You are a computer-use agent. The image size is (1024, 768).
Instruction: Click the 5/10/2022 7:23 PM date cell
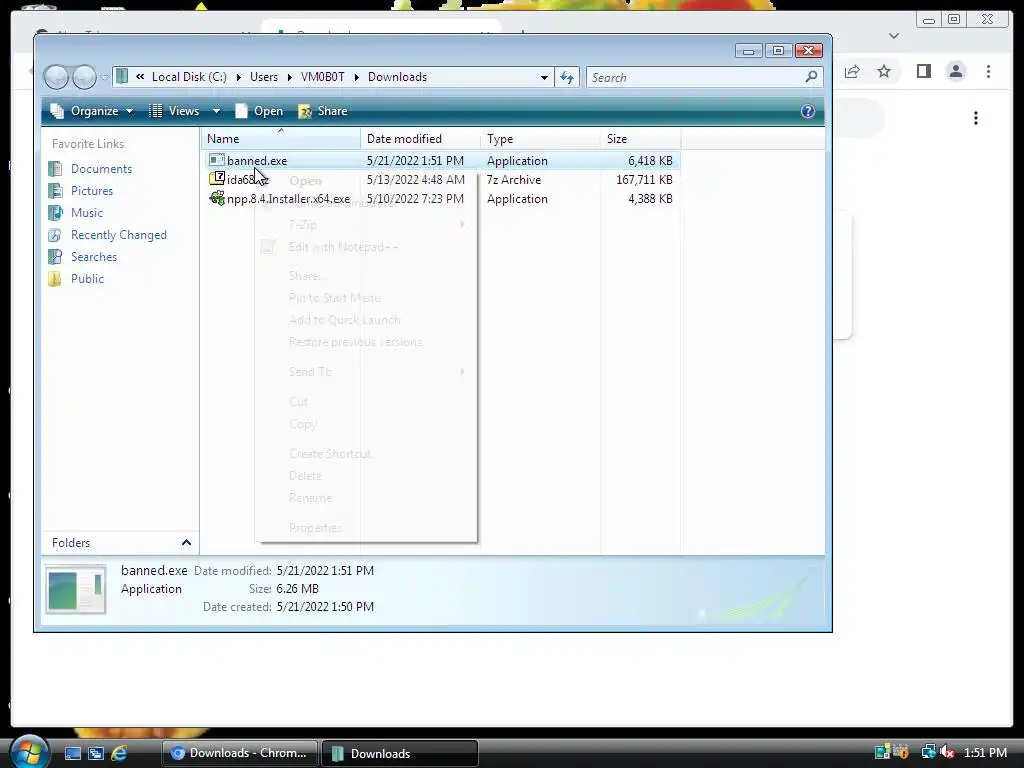[415, 199]
